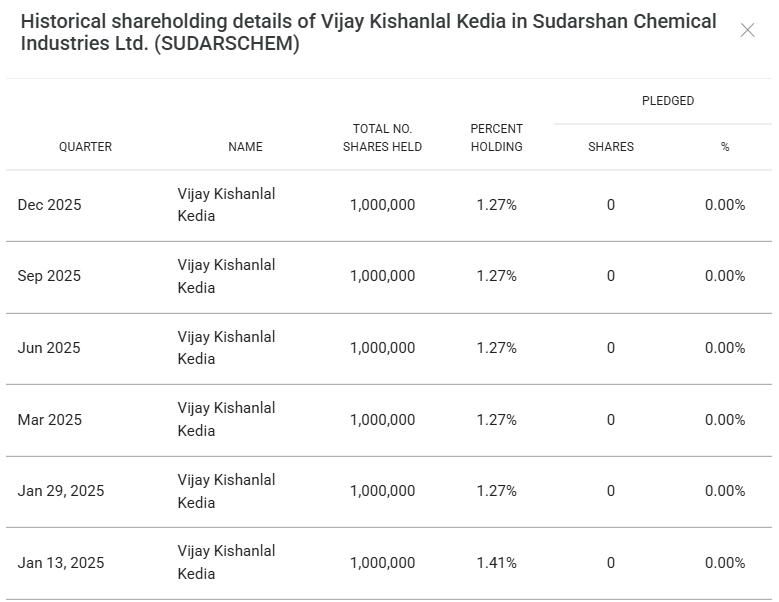Click the pledged SHARES column header
Image resolution: width=779 pixels, height=602 pixels.
coord(610,147)
